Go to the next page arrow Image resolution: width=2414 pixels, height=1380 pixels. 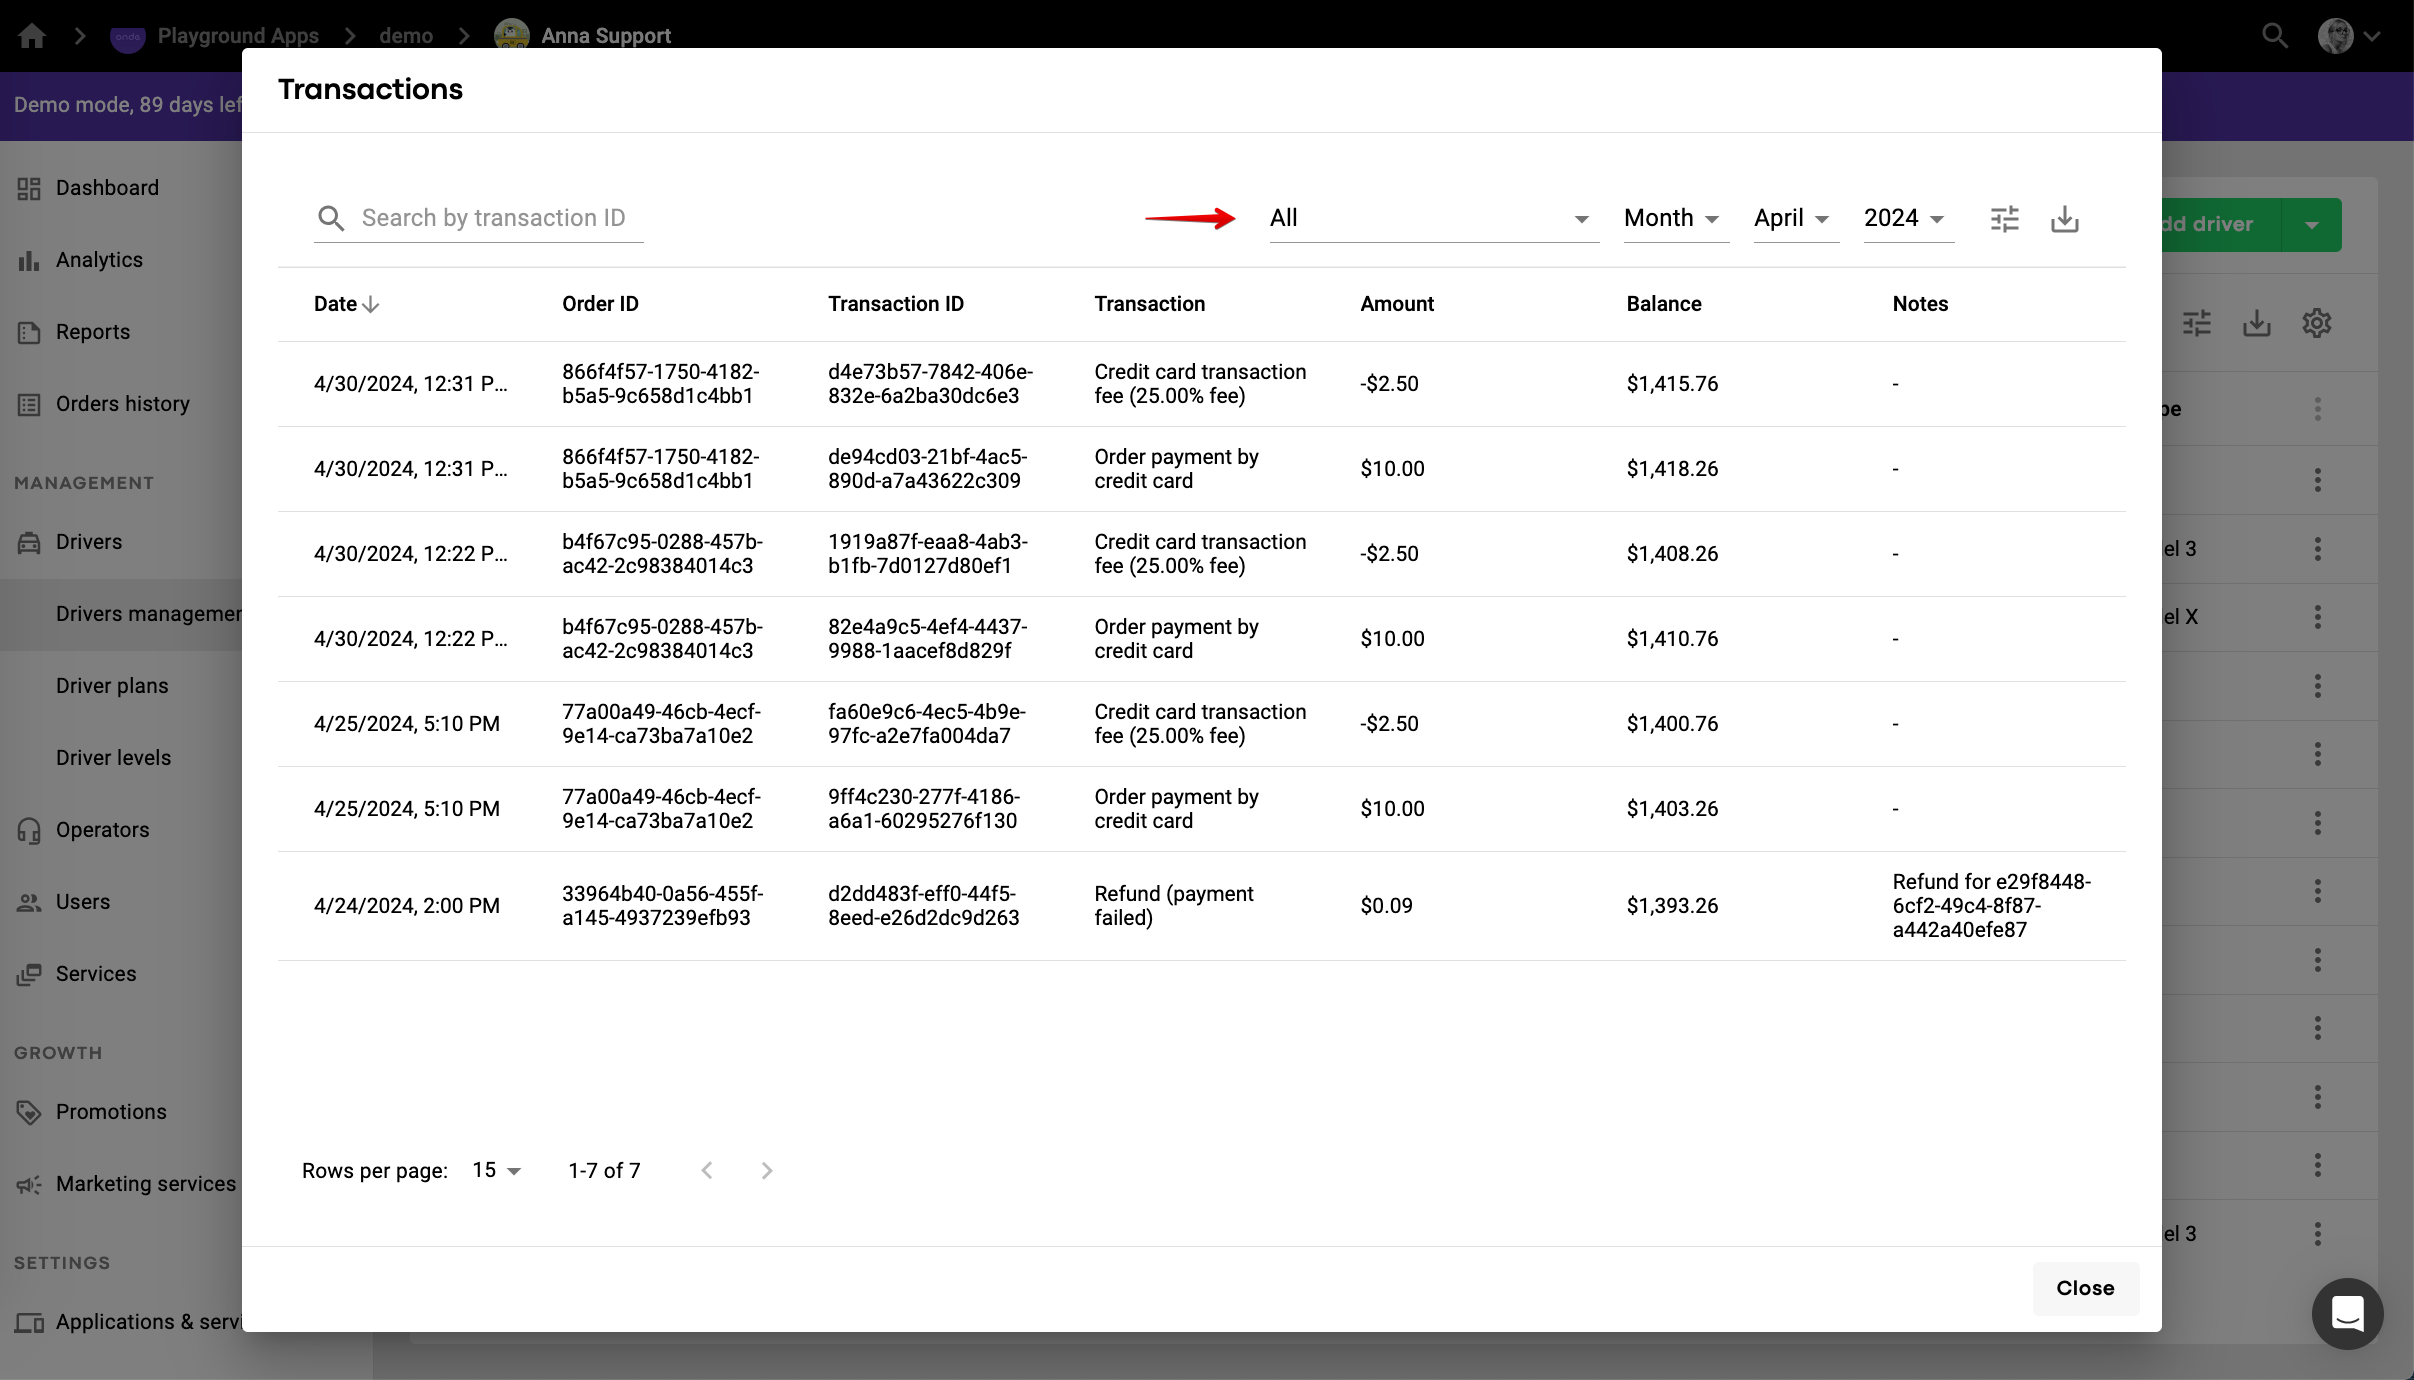click(766, 1170)
